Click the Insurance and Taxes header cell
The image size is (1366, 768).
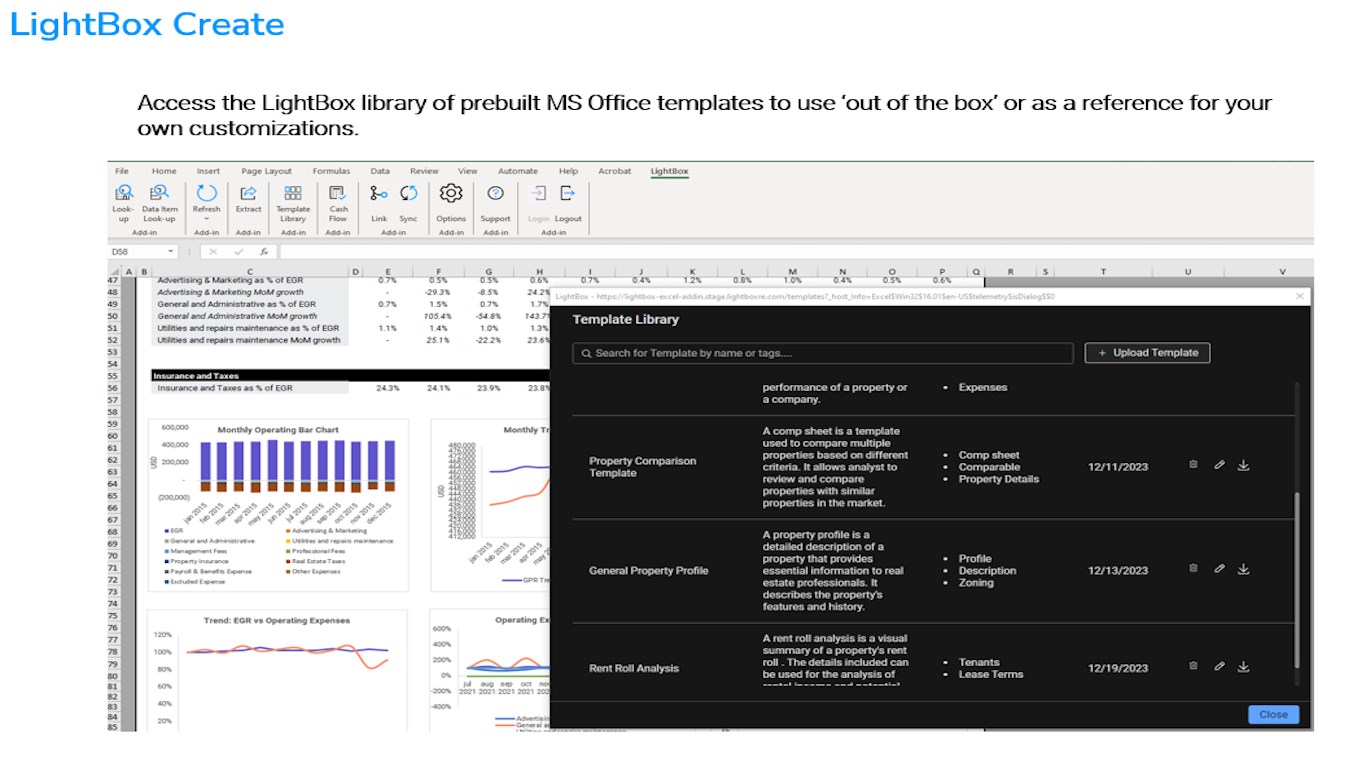tap(250, 376)
